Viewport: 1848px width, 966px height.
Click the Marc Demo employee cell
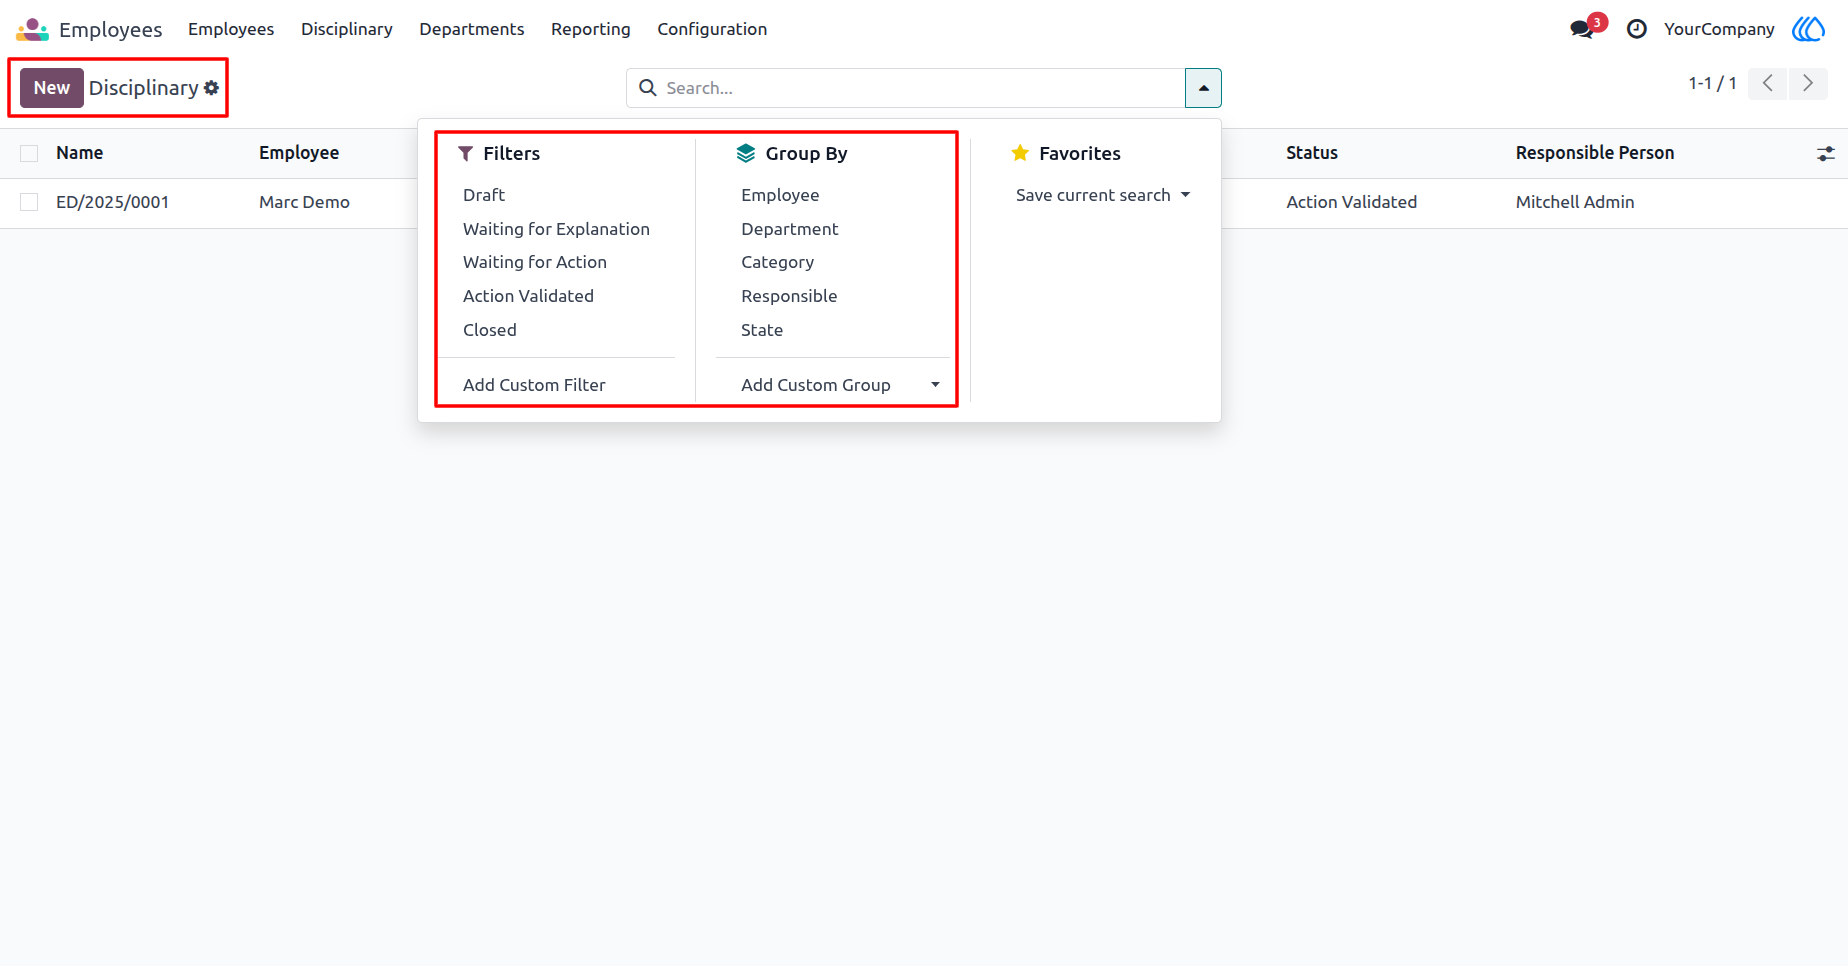coord(304,202)
